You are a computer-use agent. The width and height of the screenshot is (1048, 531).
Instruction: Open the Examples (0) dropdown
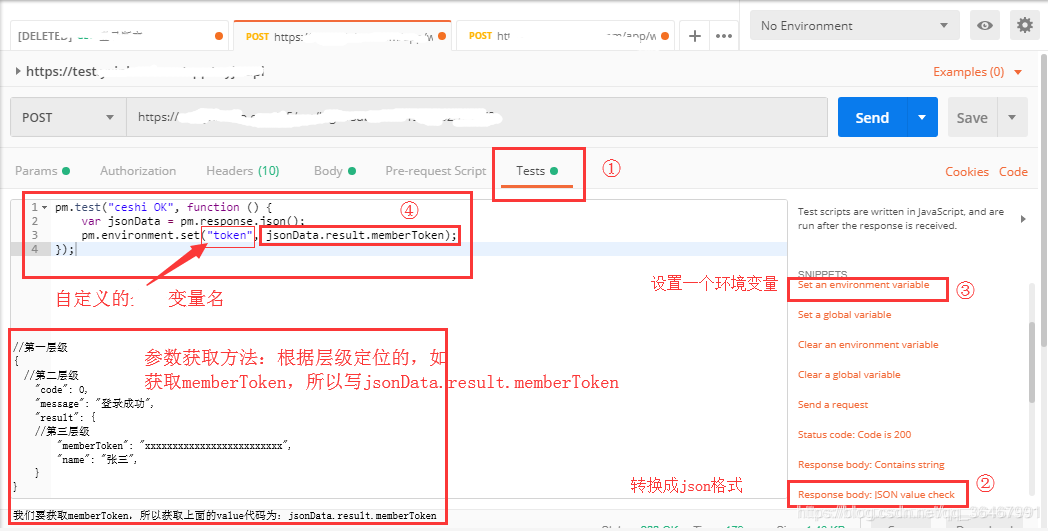[x=977, y=72]
